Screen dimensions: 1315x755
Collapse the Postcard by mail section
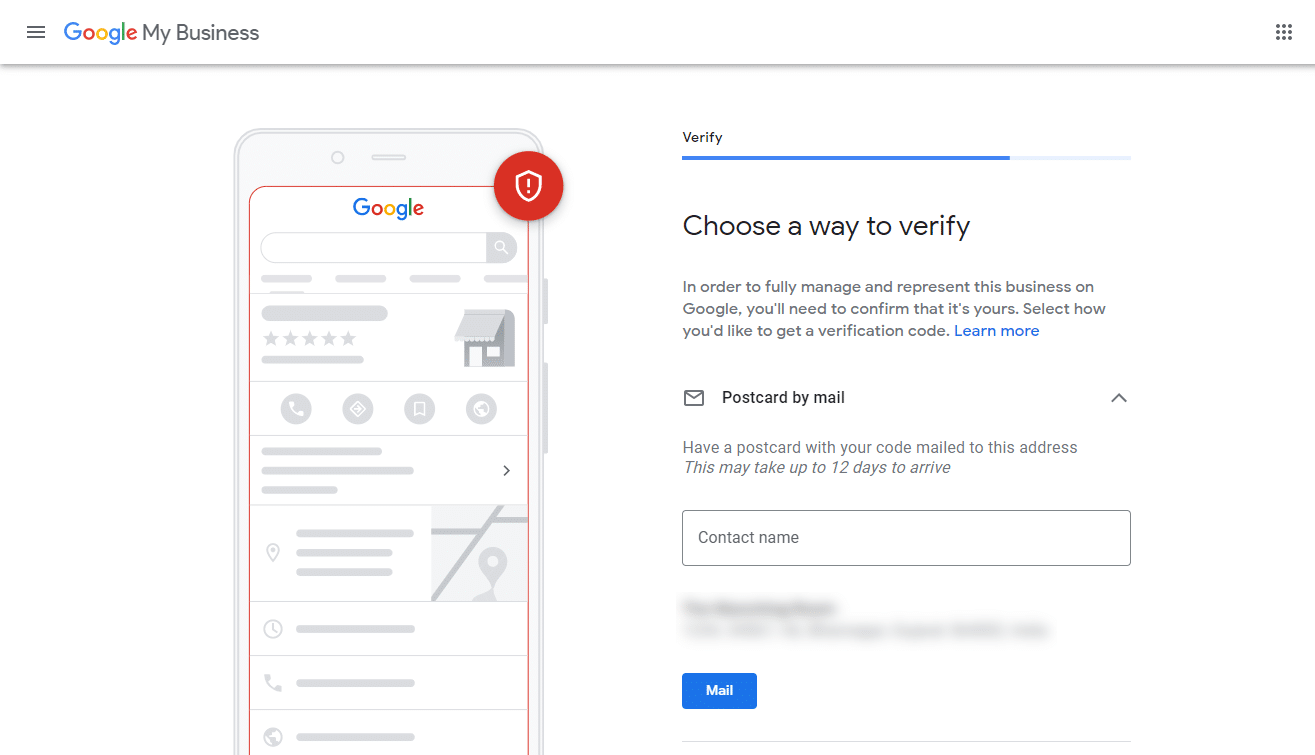1119,398
